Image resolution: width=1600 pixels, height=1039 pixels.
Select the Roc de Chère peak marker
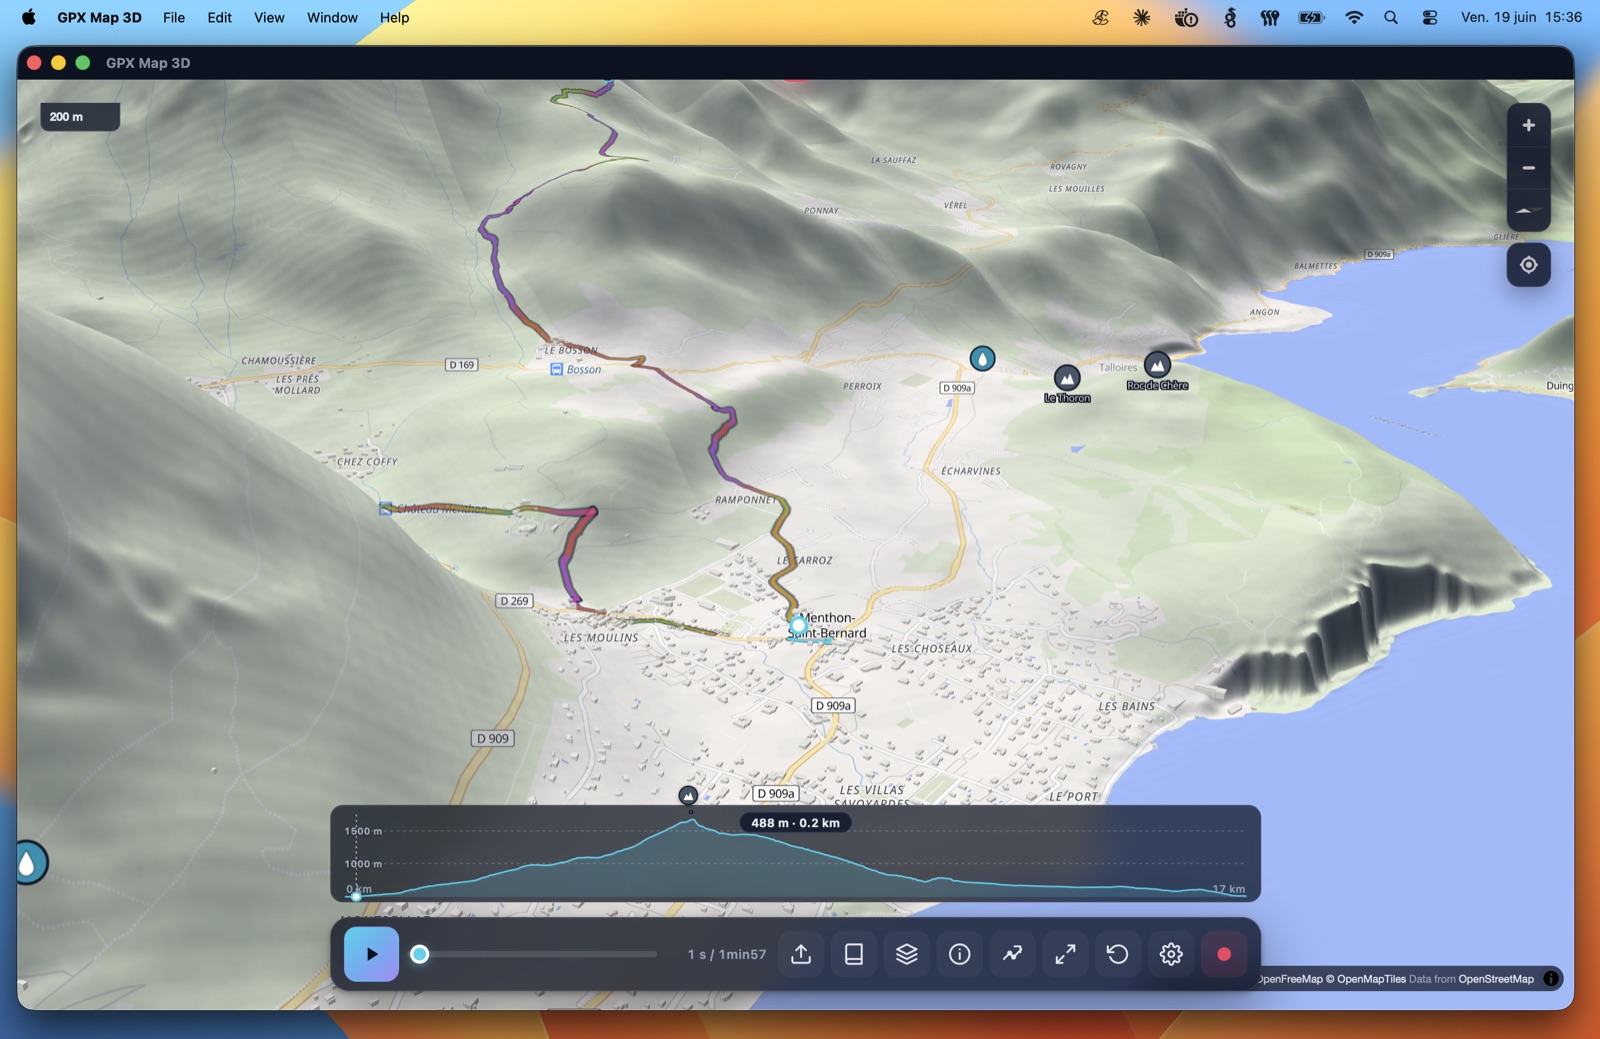[1157, 365]
